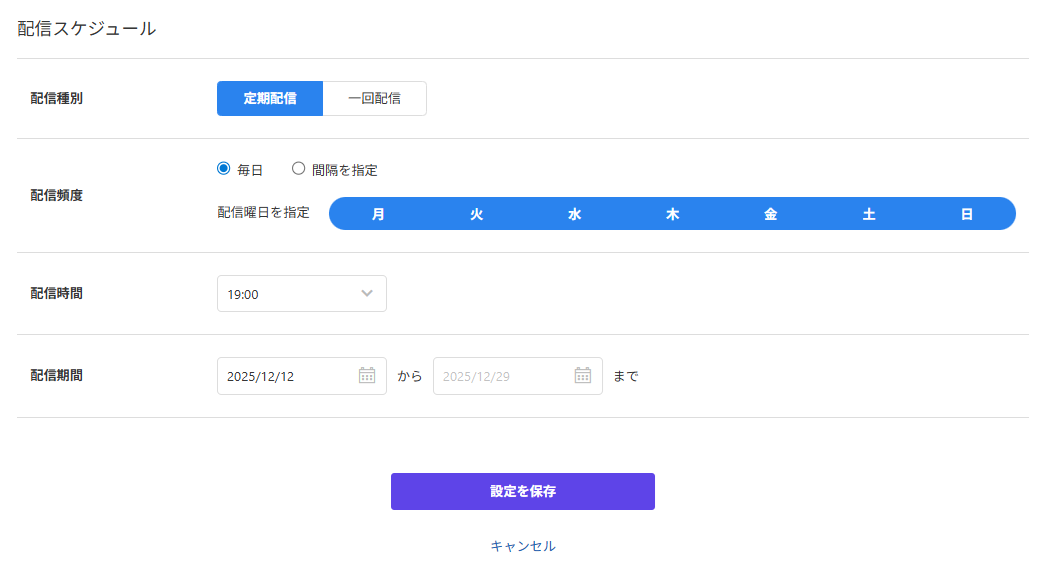Focus the 2025/12/12 start date field

(285, 376)
